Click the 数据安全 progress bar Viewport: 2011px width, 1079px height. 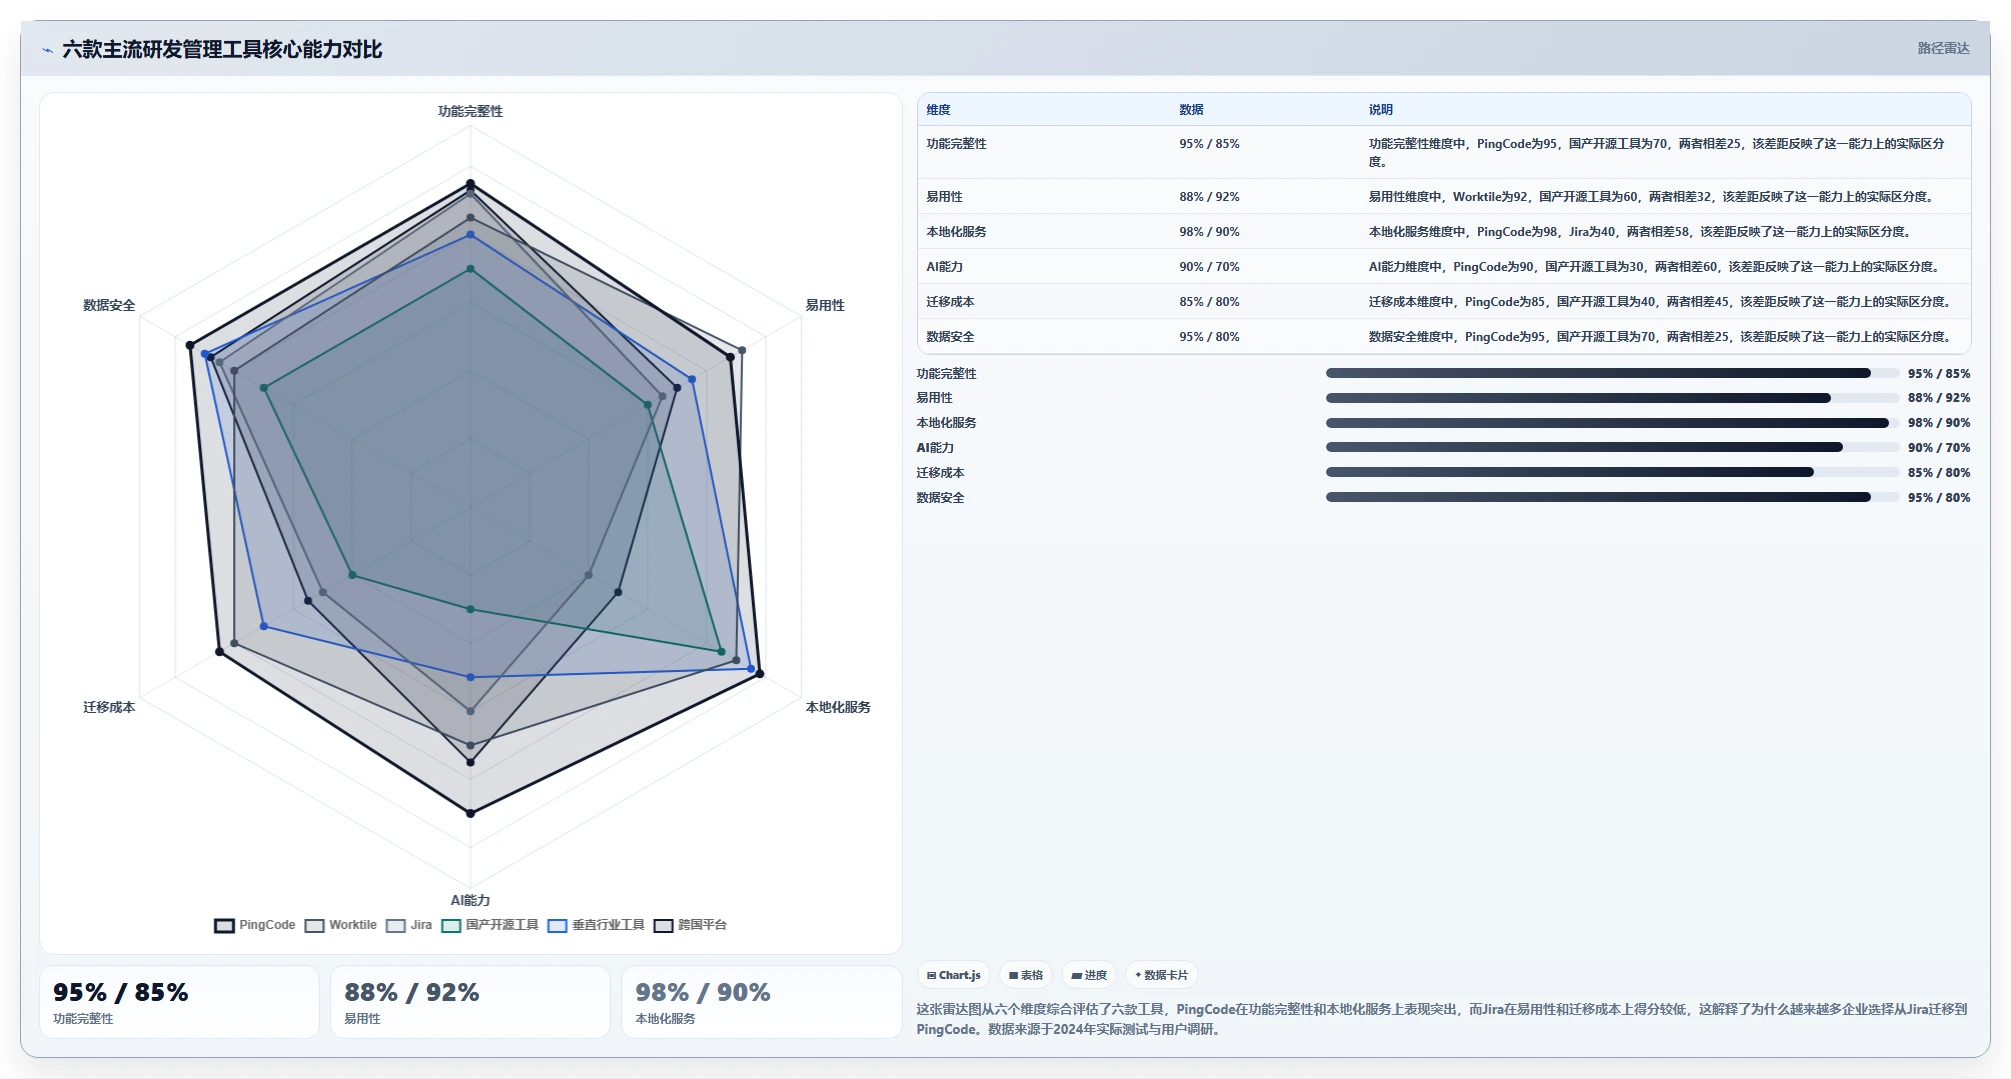pyautogui.click(x=1612, y=497)
